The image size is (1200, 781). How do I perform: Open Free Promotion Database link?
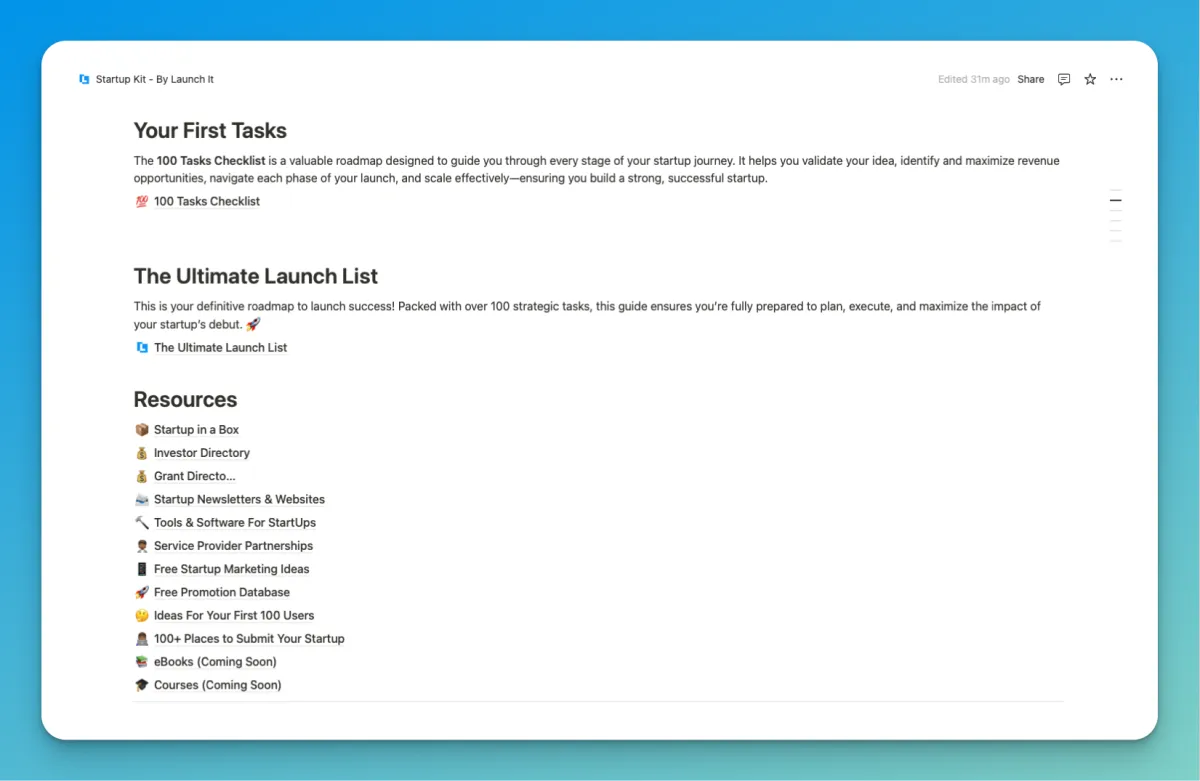pos(222,592)
